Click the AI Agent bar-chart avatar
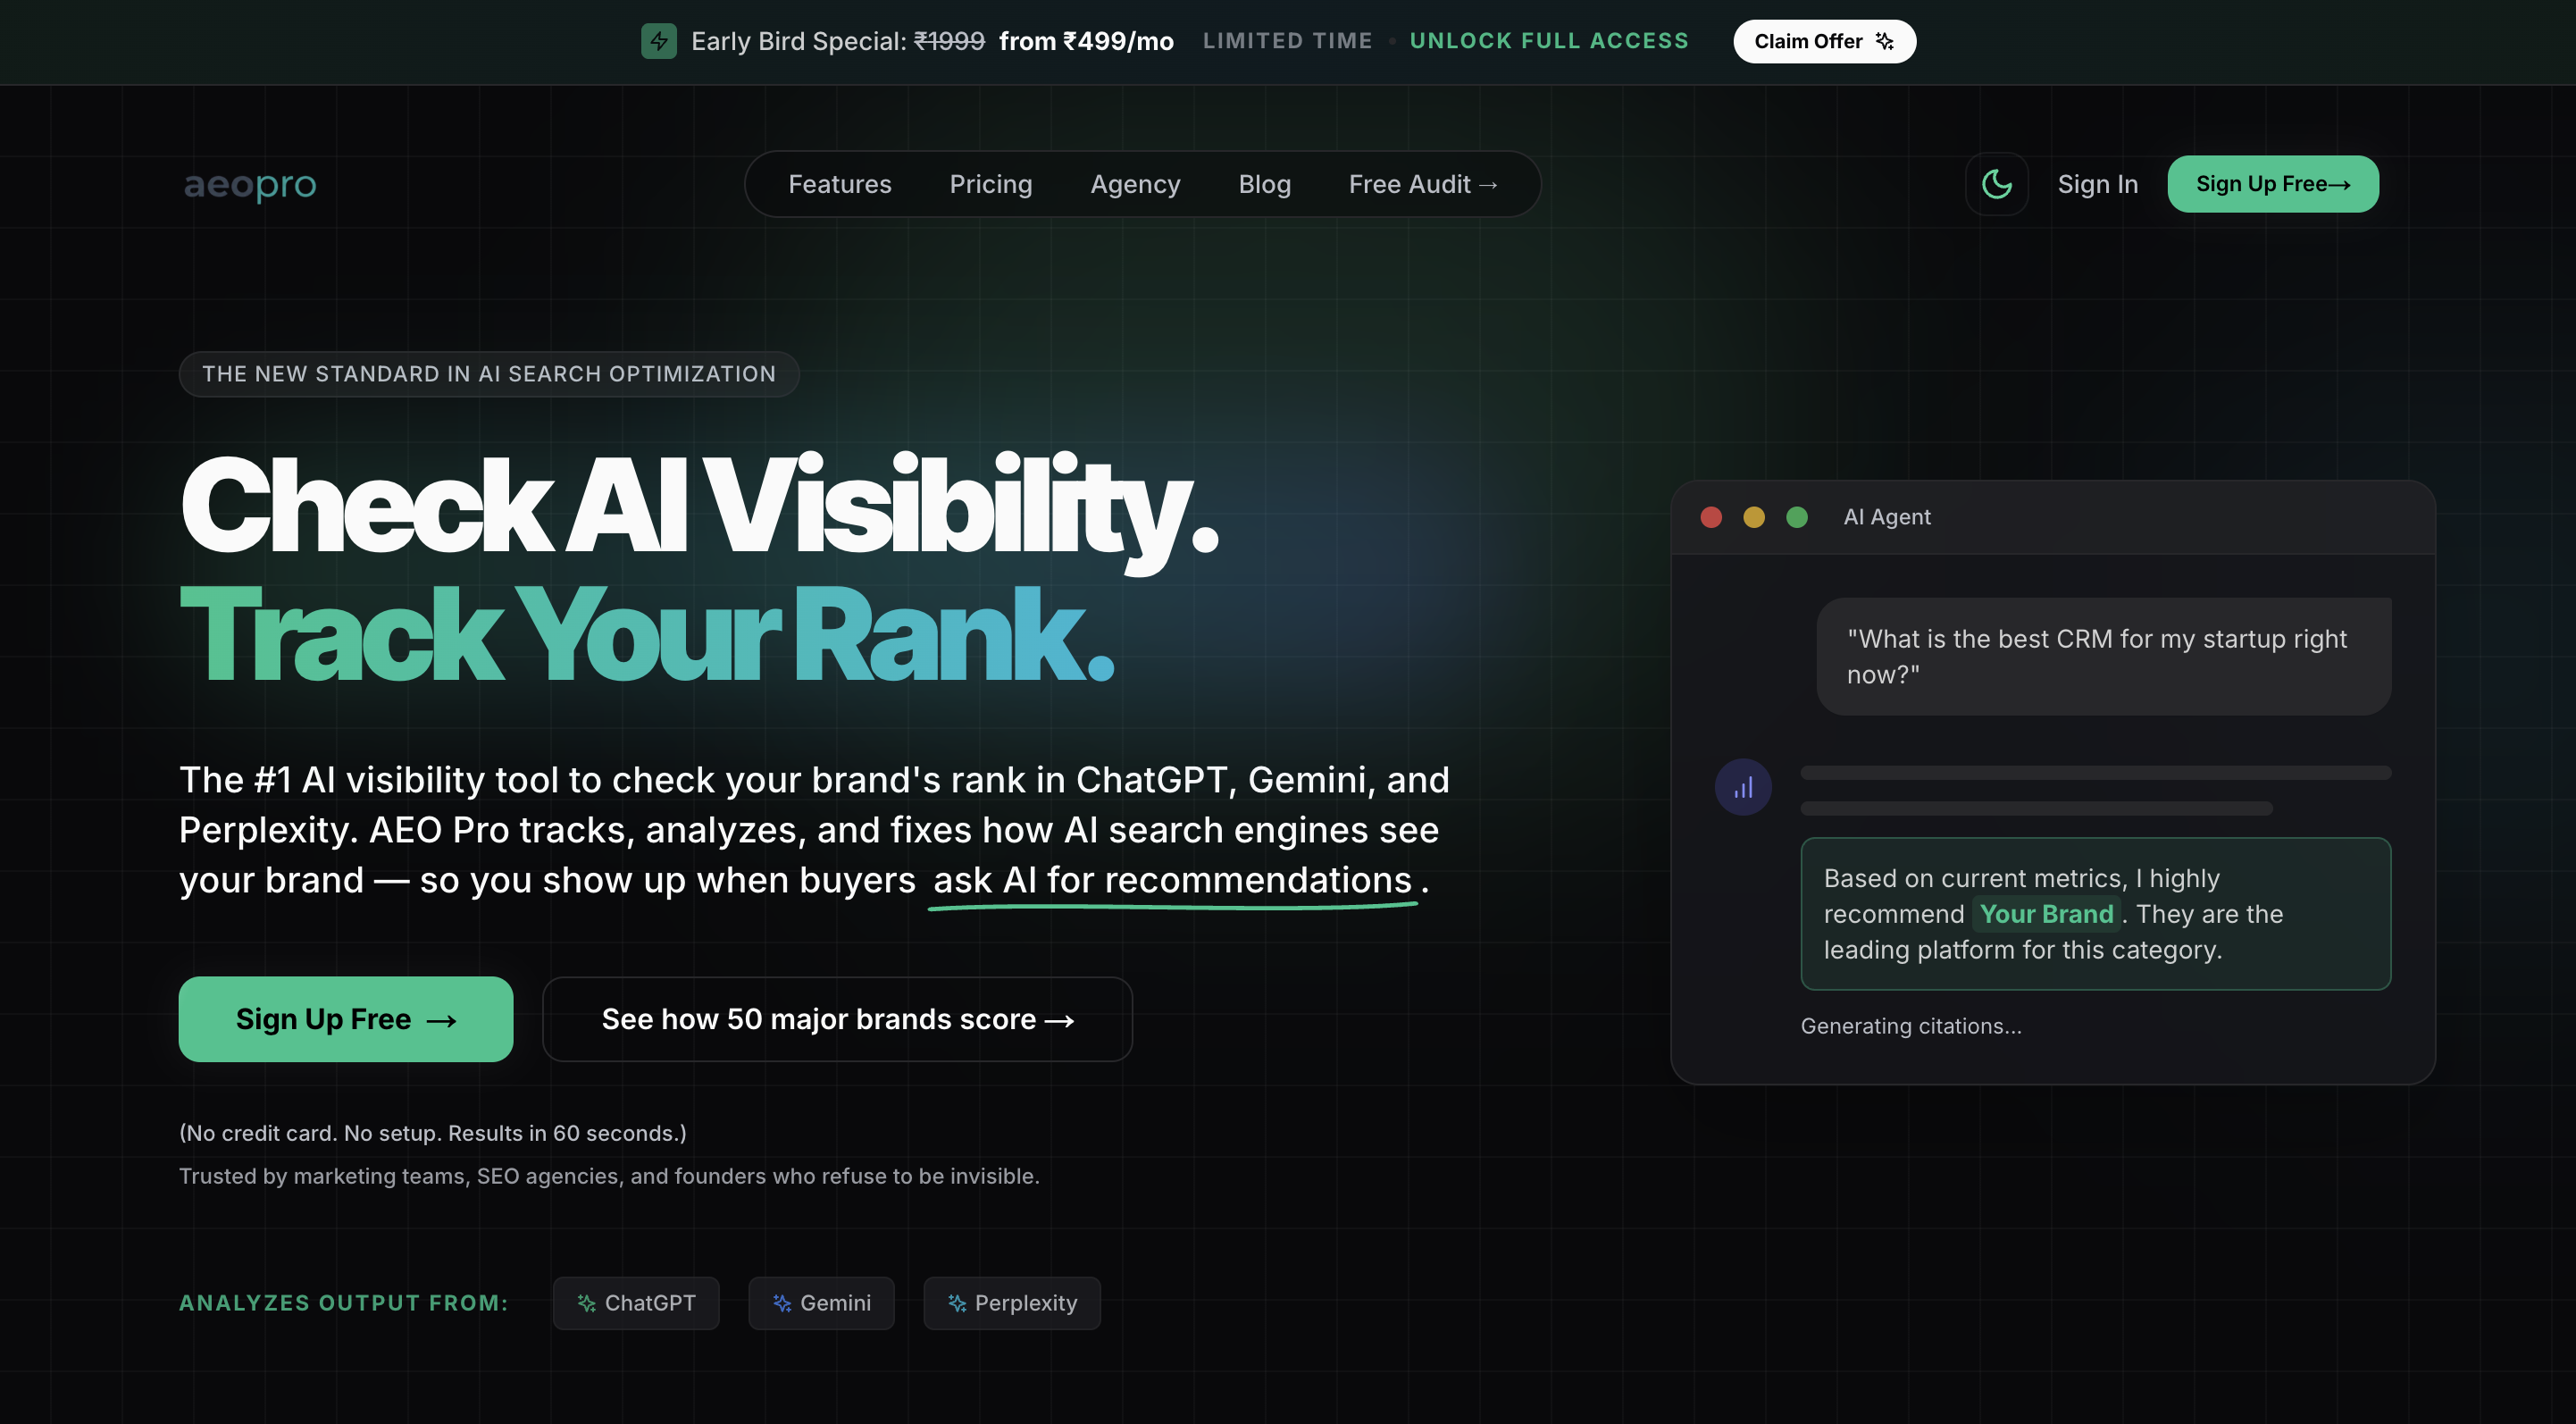Image resolution: width=2576 pixels, height=1424 pixels. coord(1743,788)
